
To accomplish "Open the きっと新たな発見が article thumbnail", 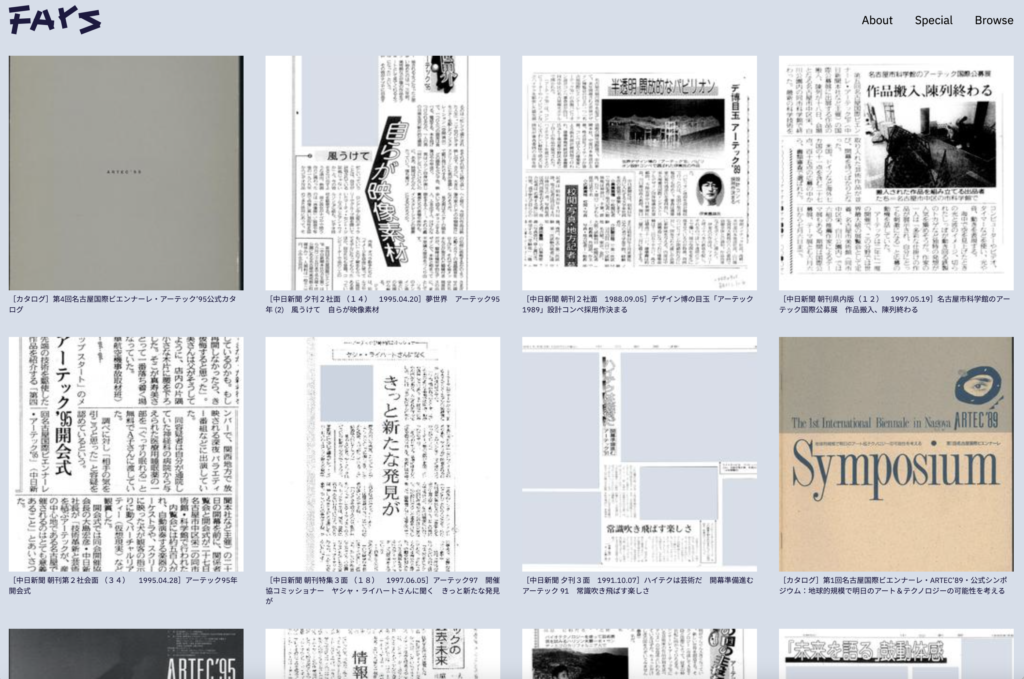I will [382, 453].
